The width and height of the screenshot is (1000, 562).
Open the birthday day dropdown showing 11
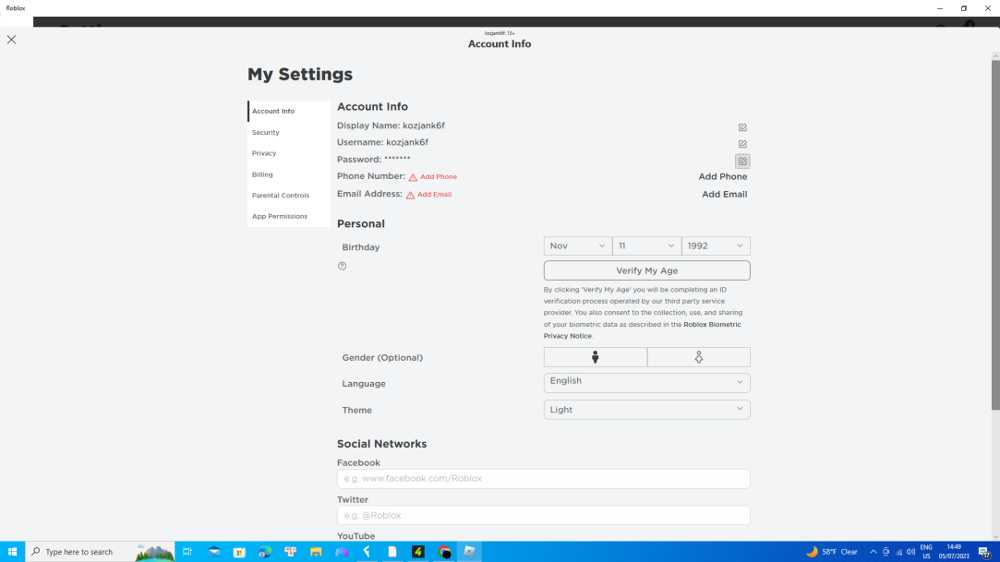point(647,246)
